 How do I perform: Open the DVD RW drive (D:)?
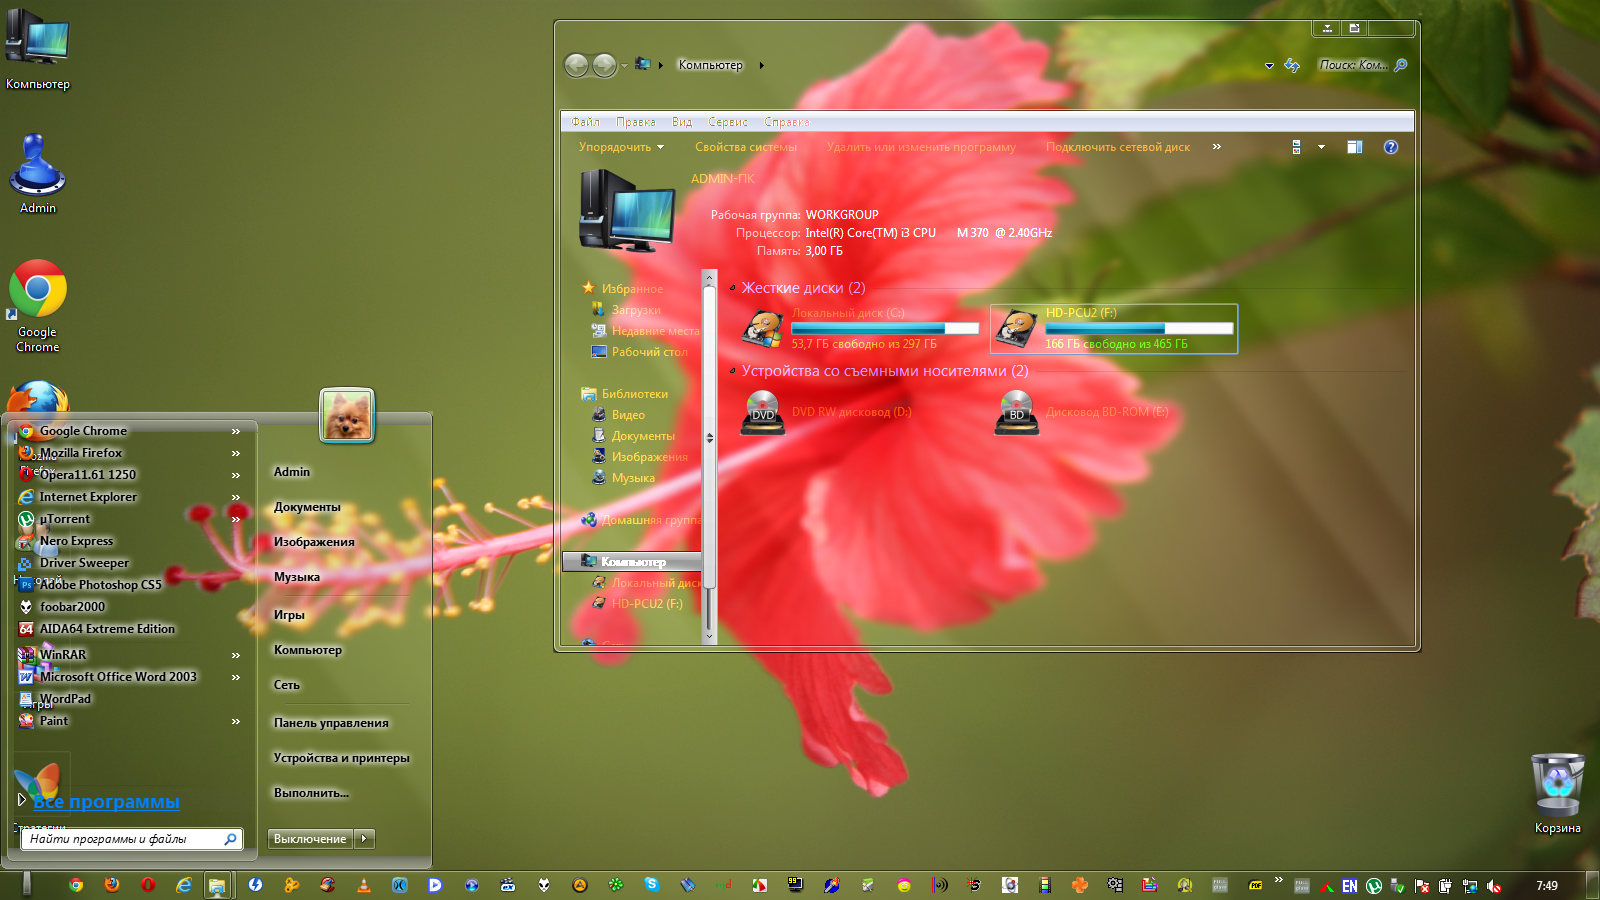(763, 412)
